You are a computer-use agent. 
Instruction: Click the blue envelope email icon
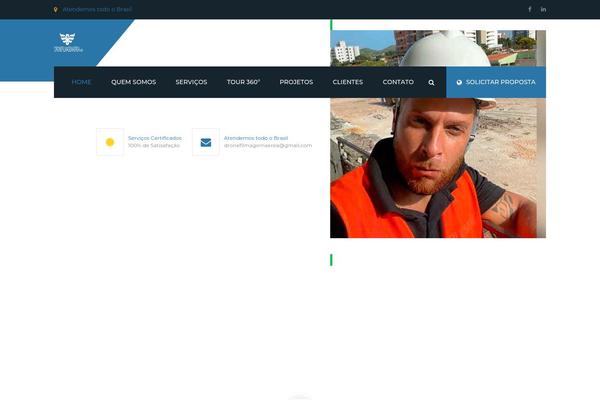pos(206,142)
